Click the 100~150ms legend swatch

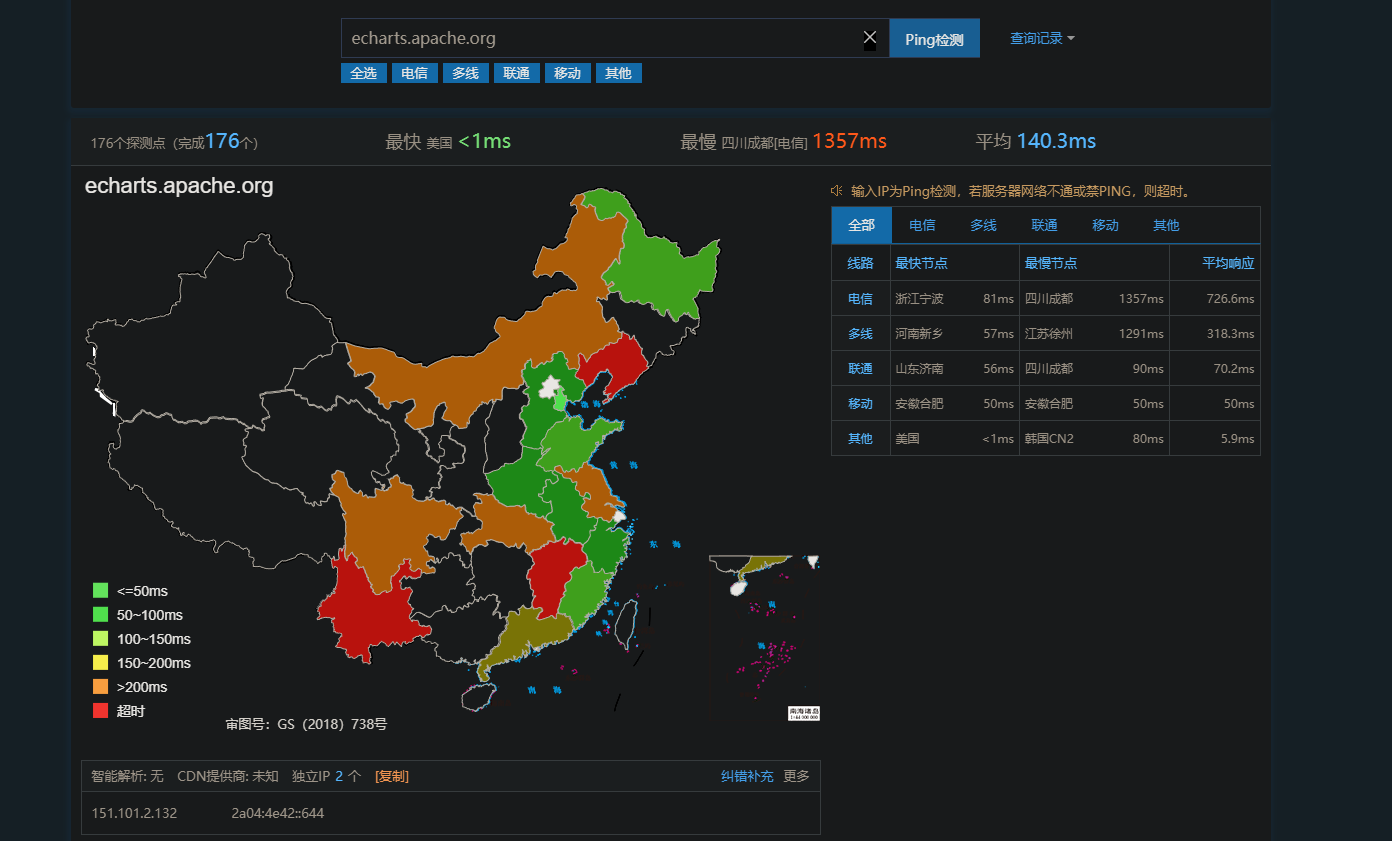100,639
